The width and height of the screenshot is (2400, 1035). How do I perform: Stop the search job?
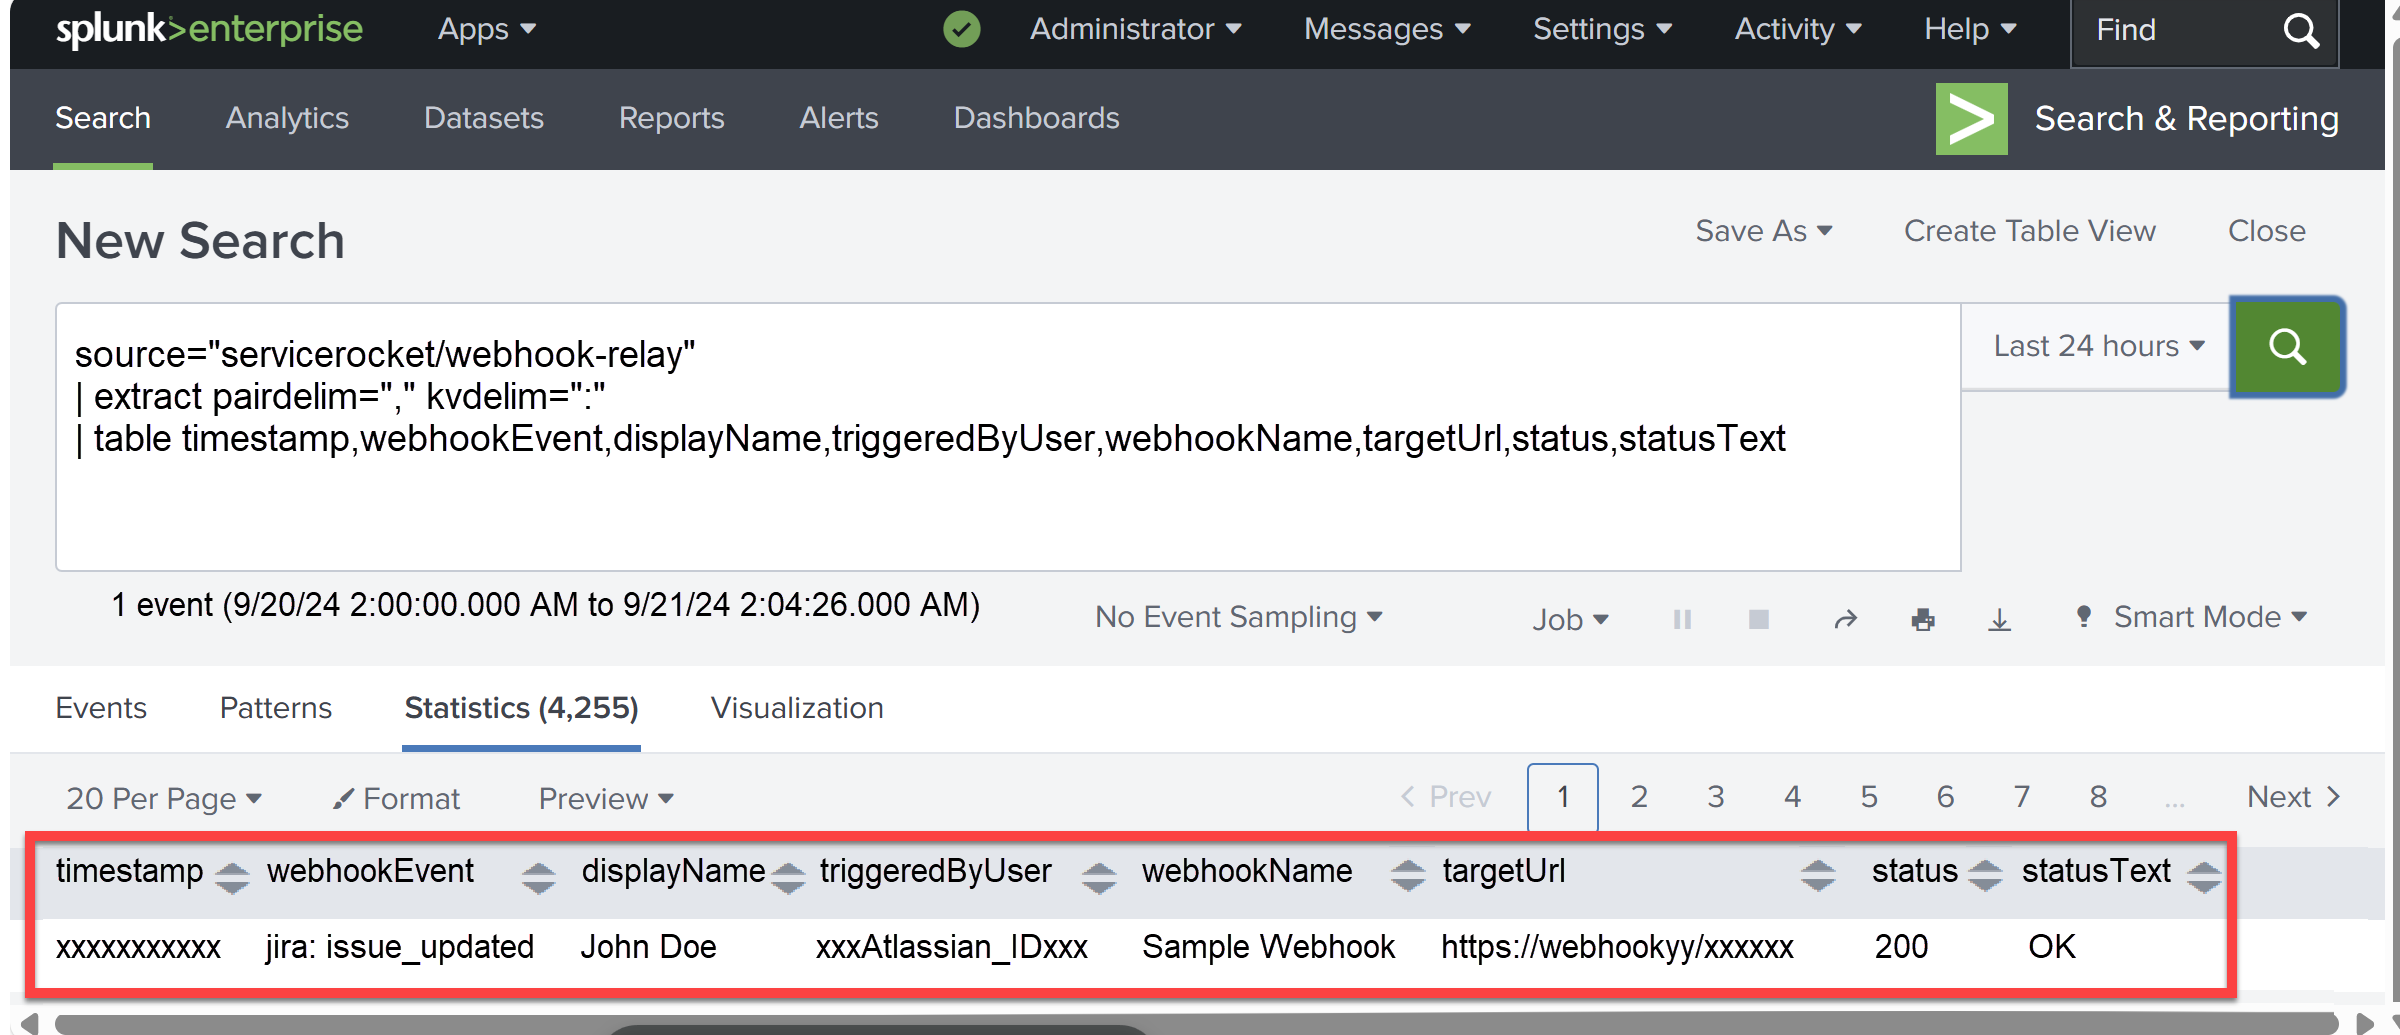coord(1759,619)
